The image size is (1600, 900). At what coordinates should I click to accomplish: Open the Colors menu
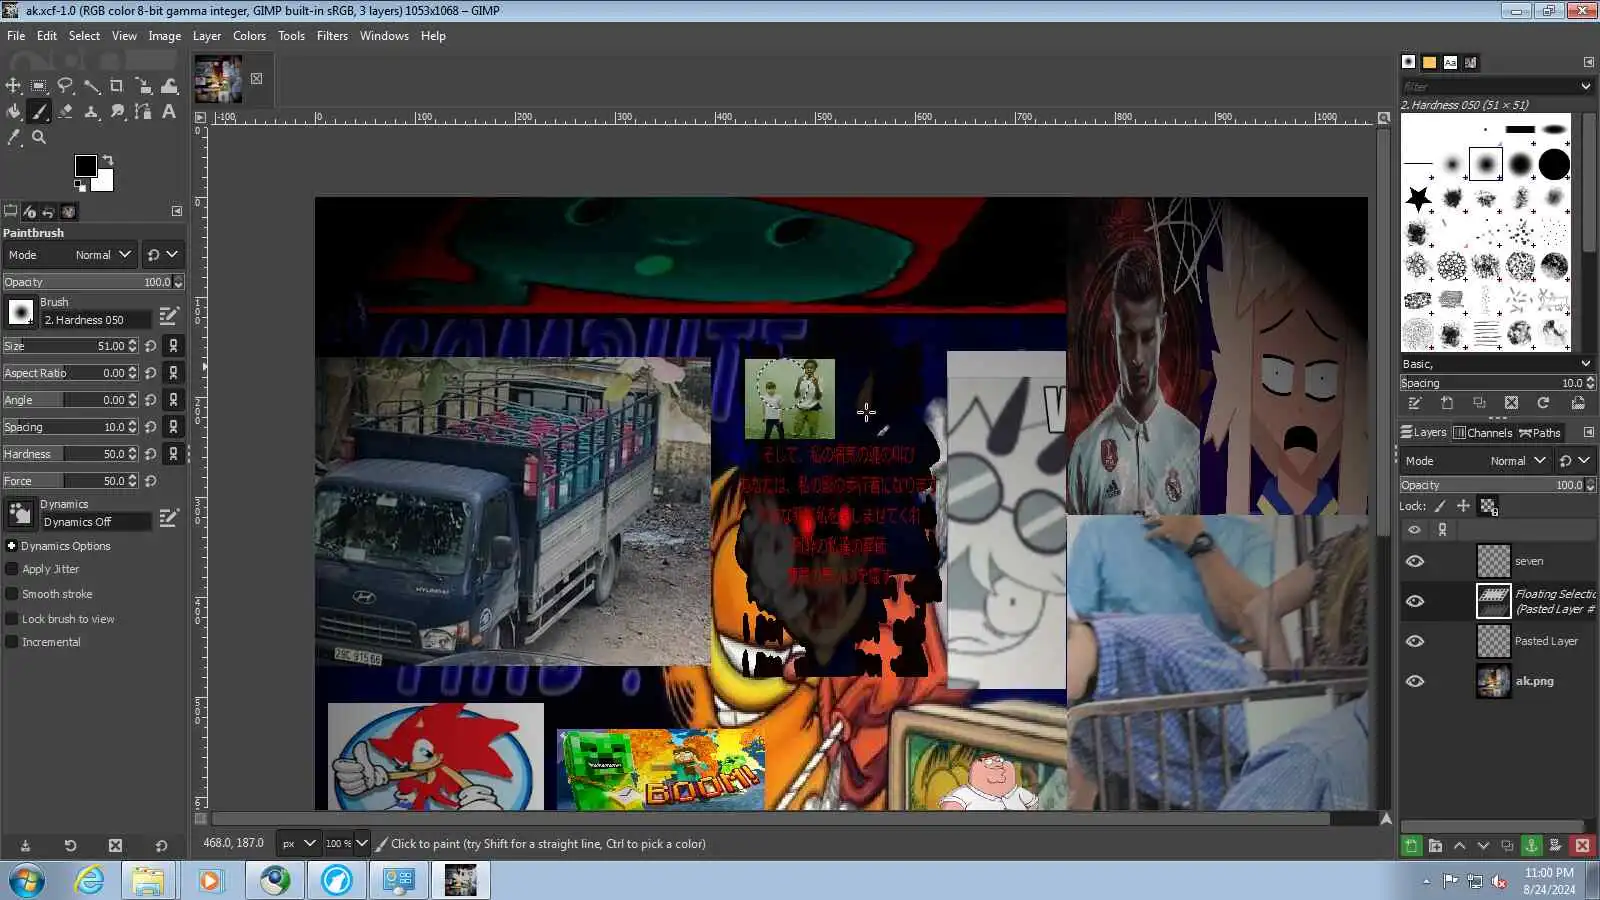tap(249, 36)
